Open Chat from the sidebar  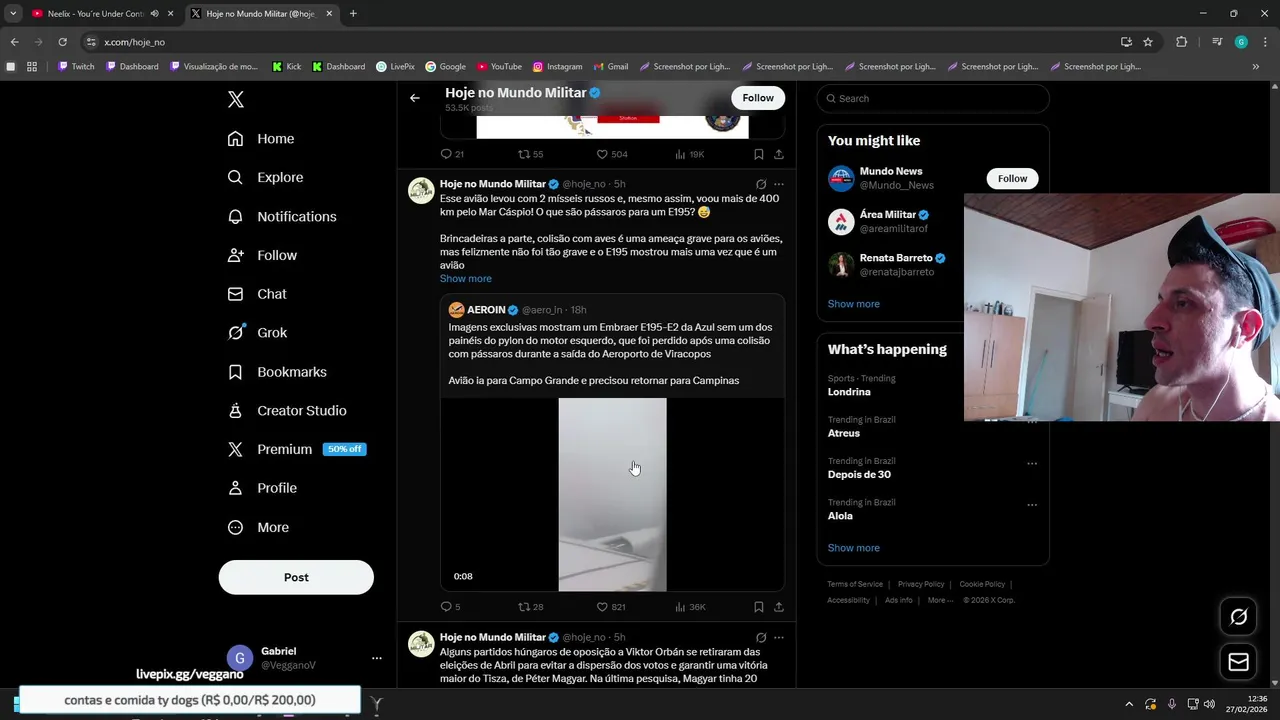pos(257,294)
